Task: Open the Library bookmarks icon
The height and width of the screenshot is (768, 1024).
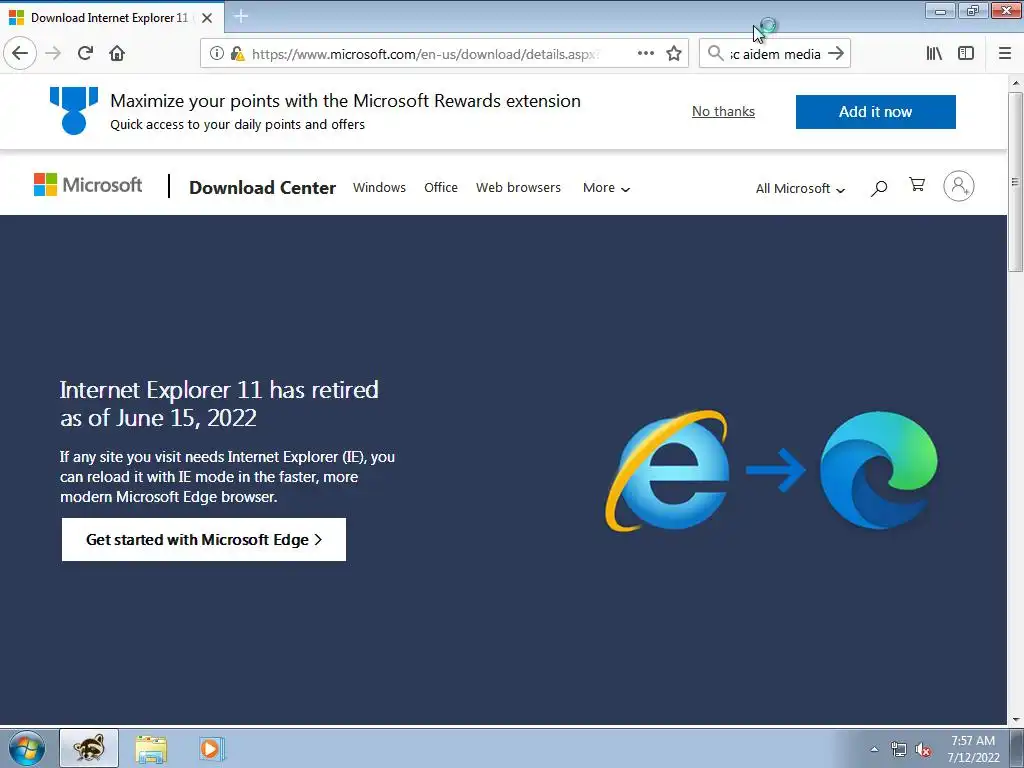Action: (934, 53)
